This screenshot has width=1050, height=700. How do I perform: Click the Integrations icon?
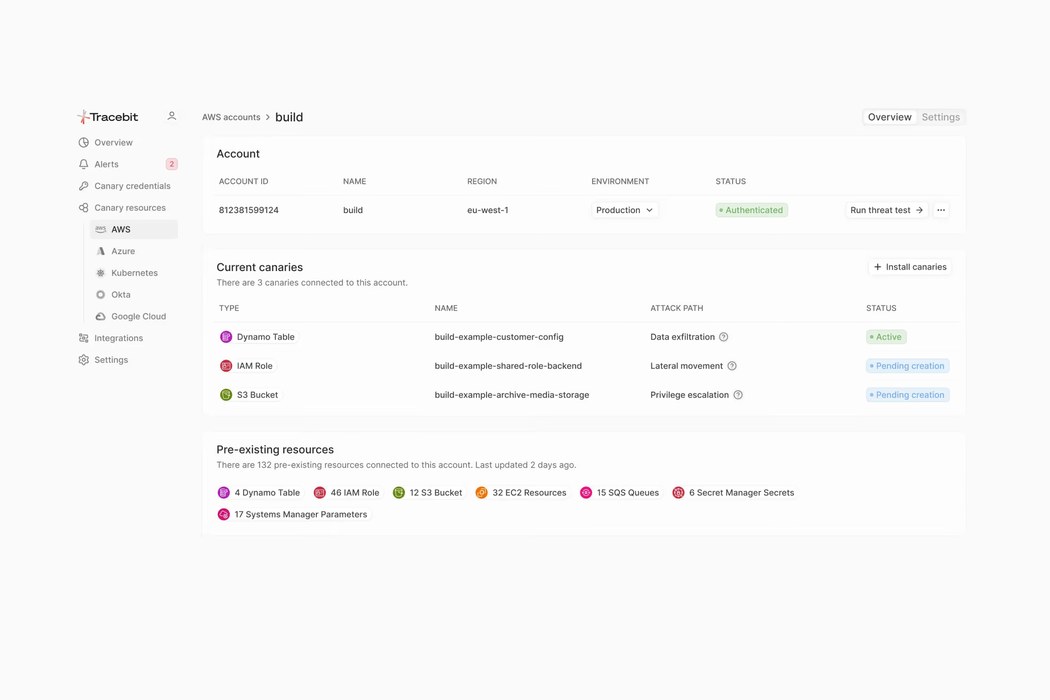(84, 338)
